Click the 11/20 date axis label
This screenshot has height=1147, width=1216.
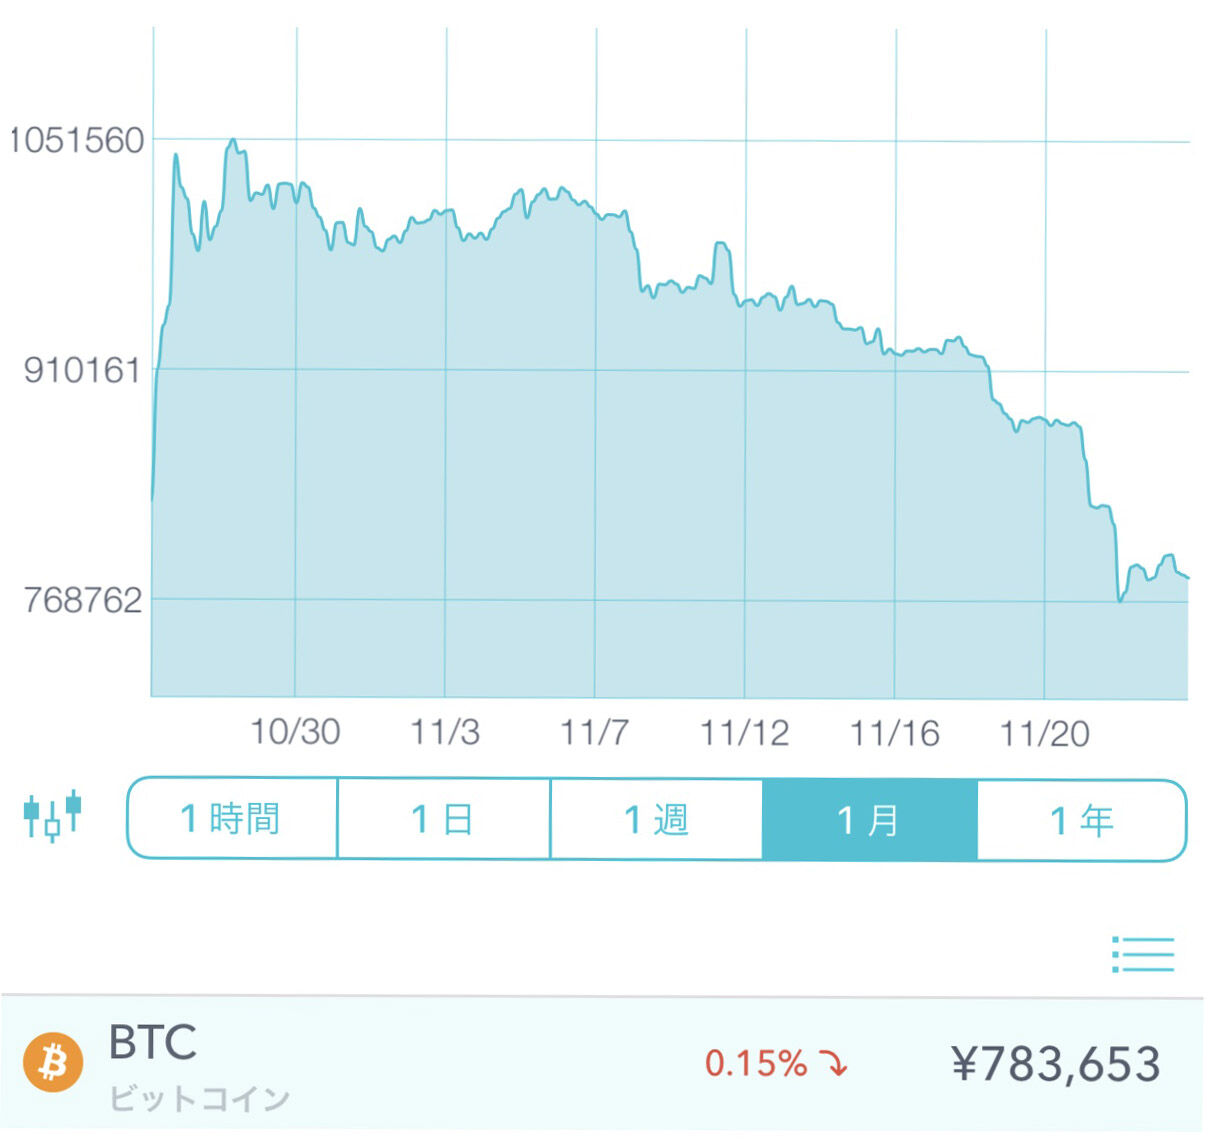[1044, 732]
